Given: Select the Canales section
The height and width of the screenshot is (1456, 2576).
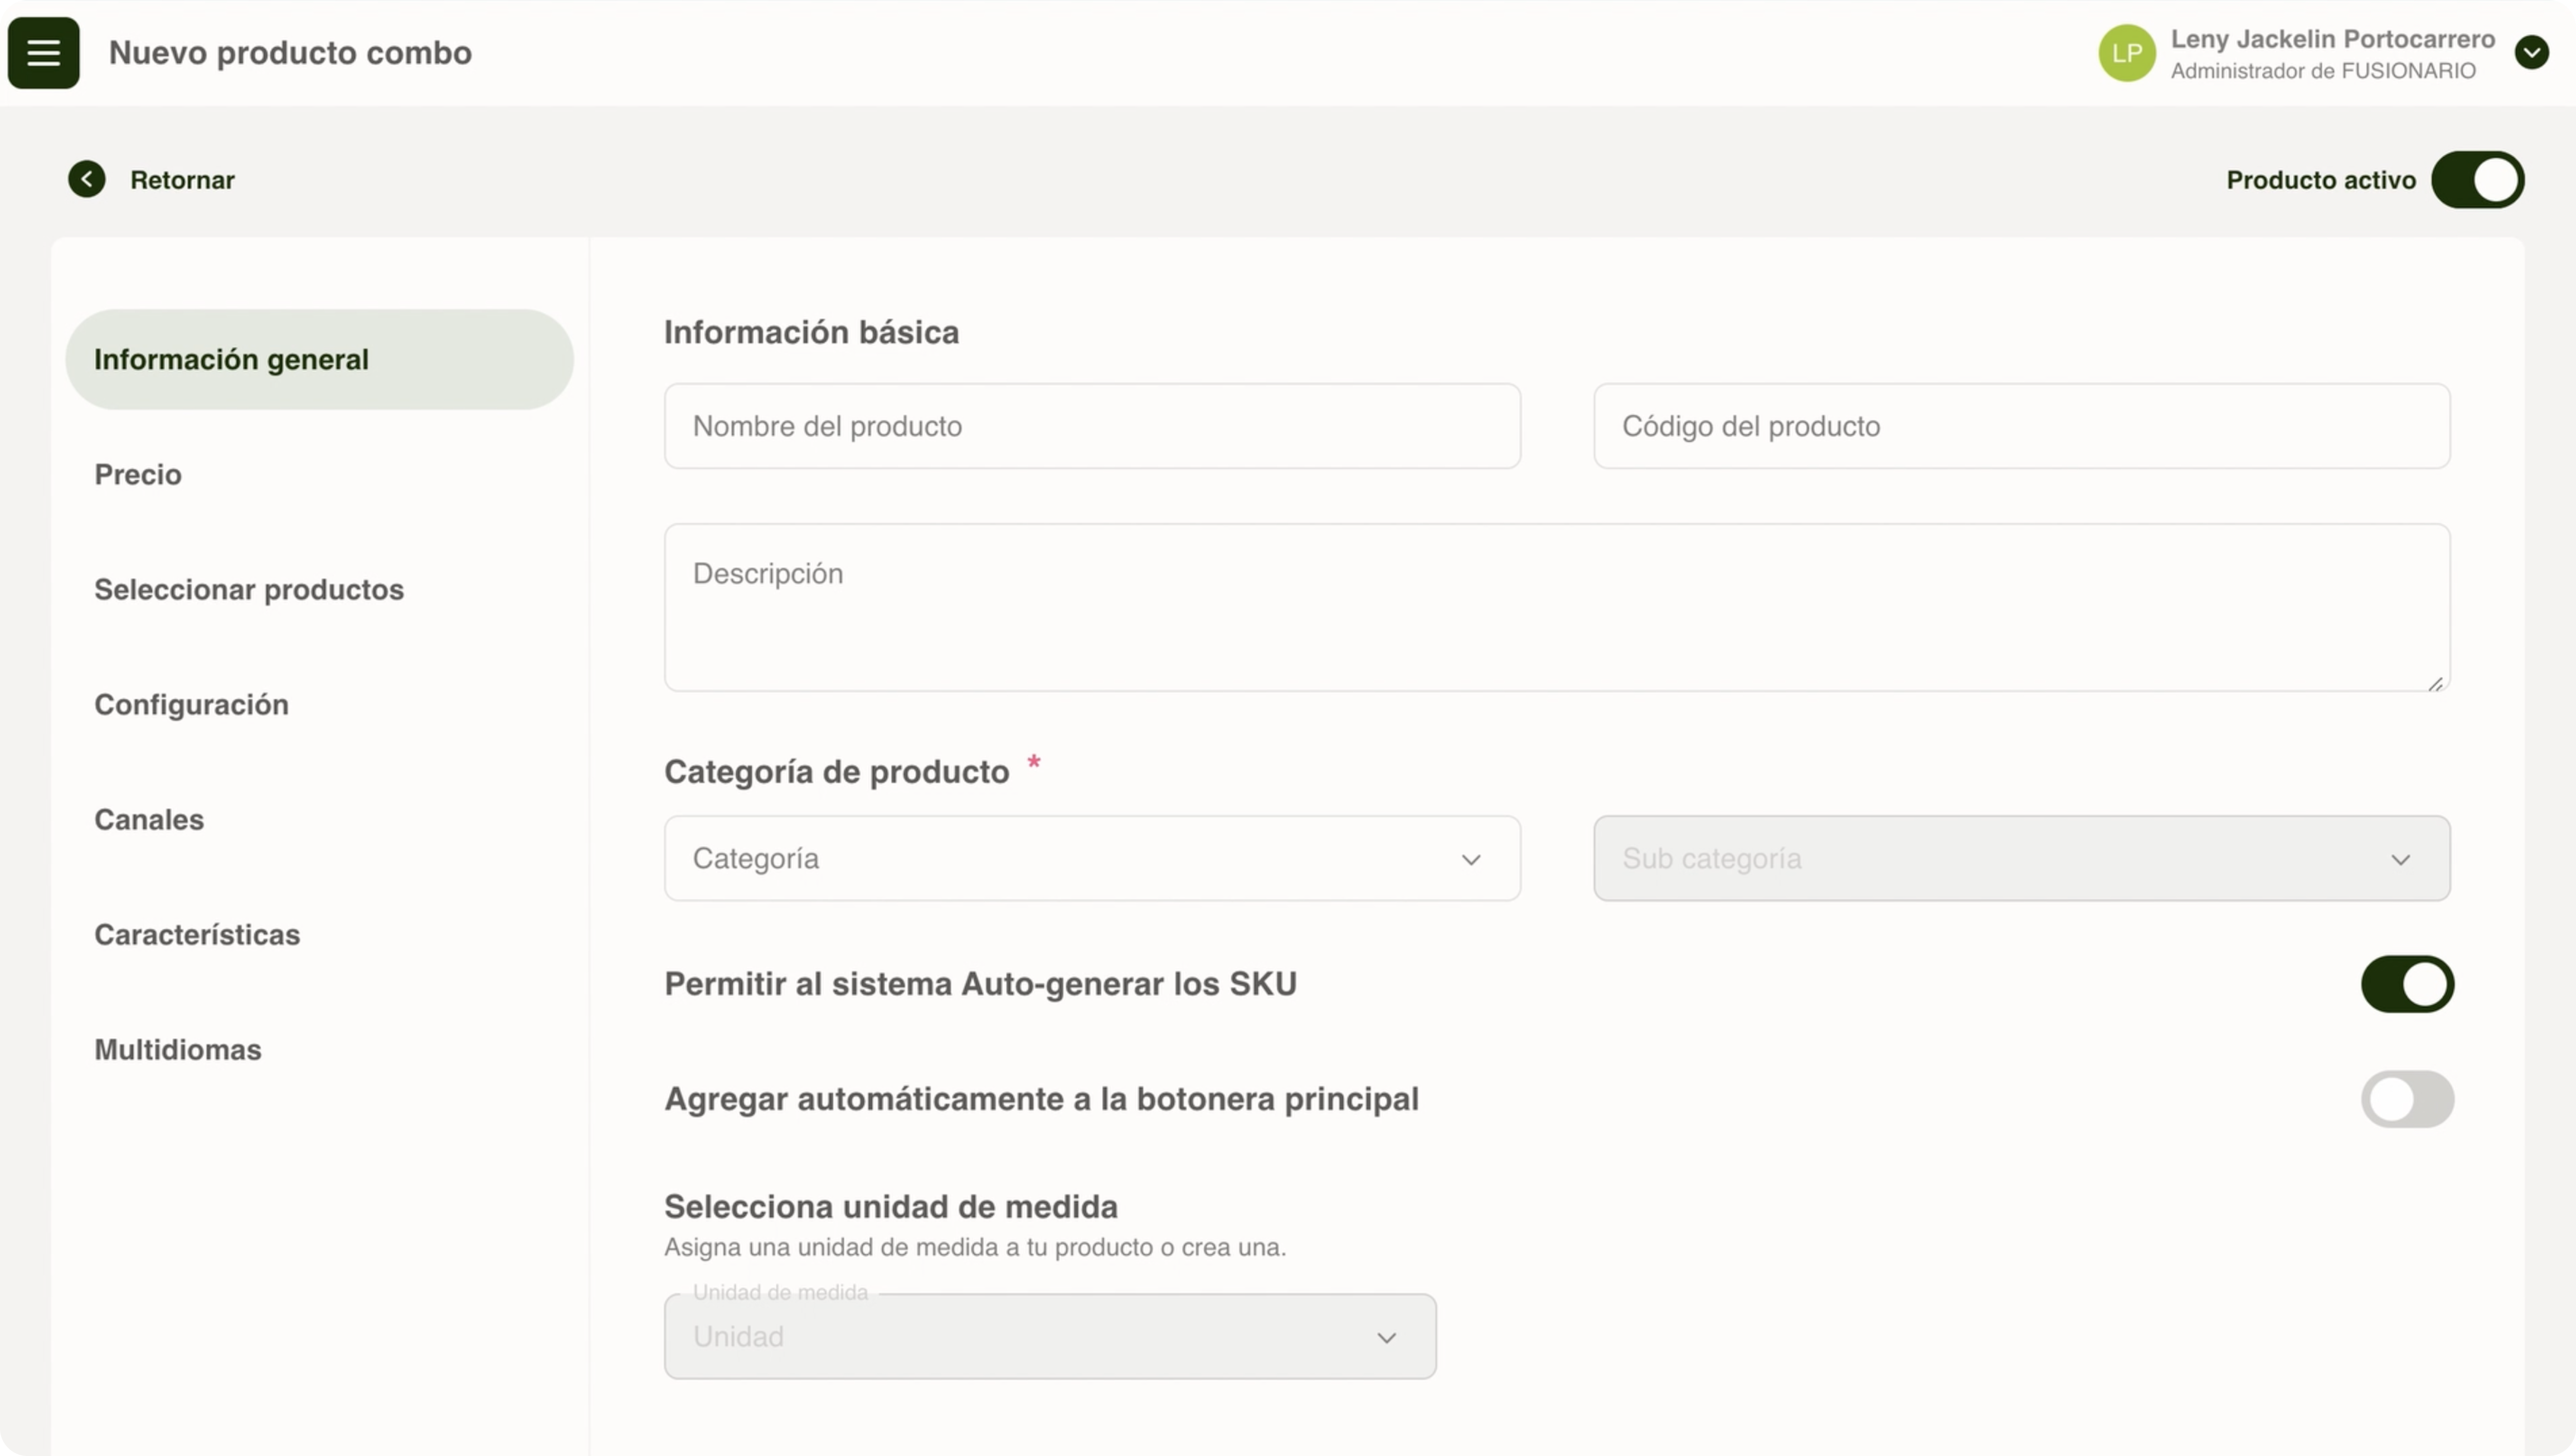Looking at the screenshot, I should [149, 819].
